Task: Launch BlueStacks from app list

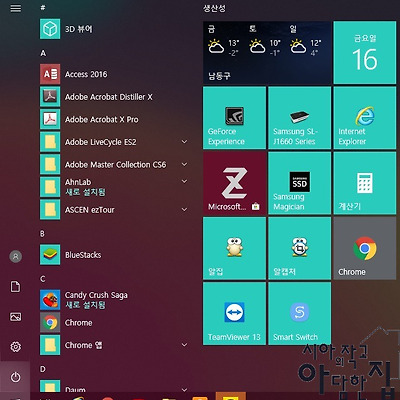Action: pos(113,255)
